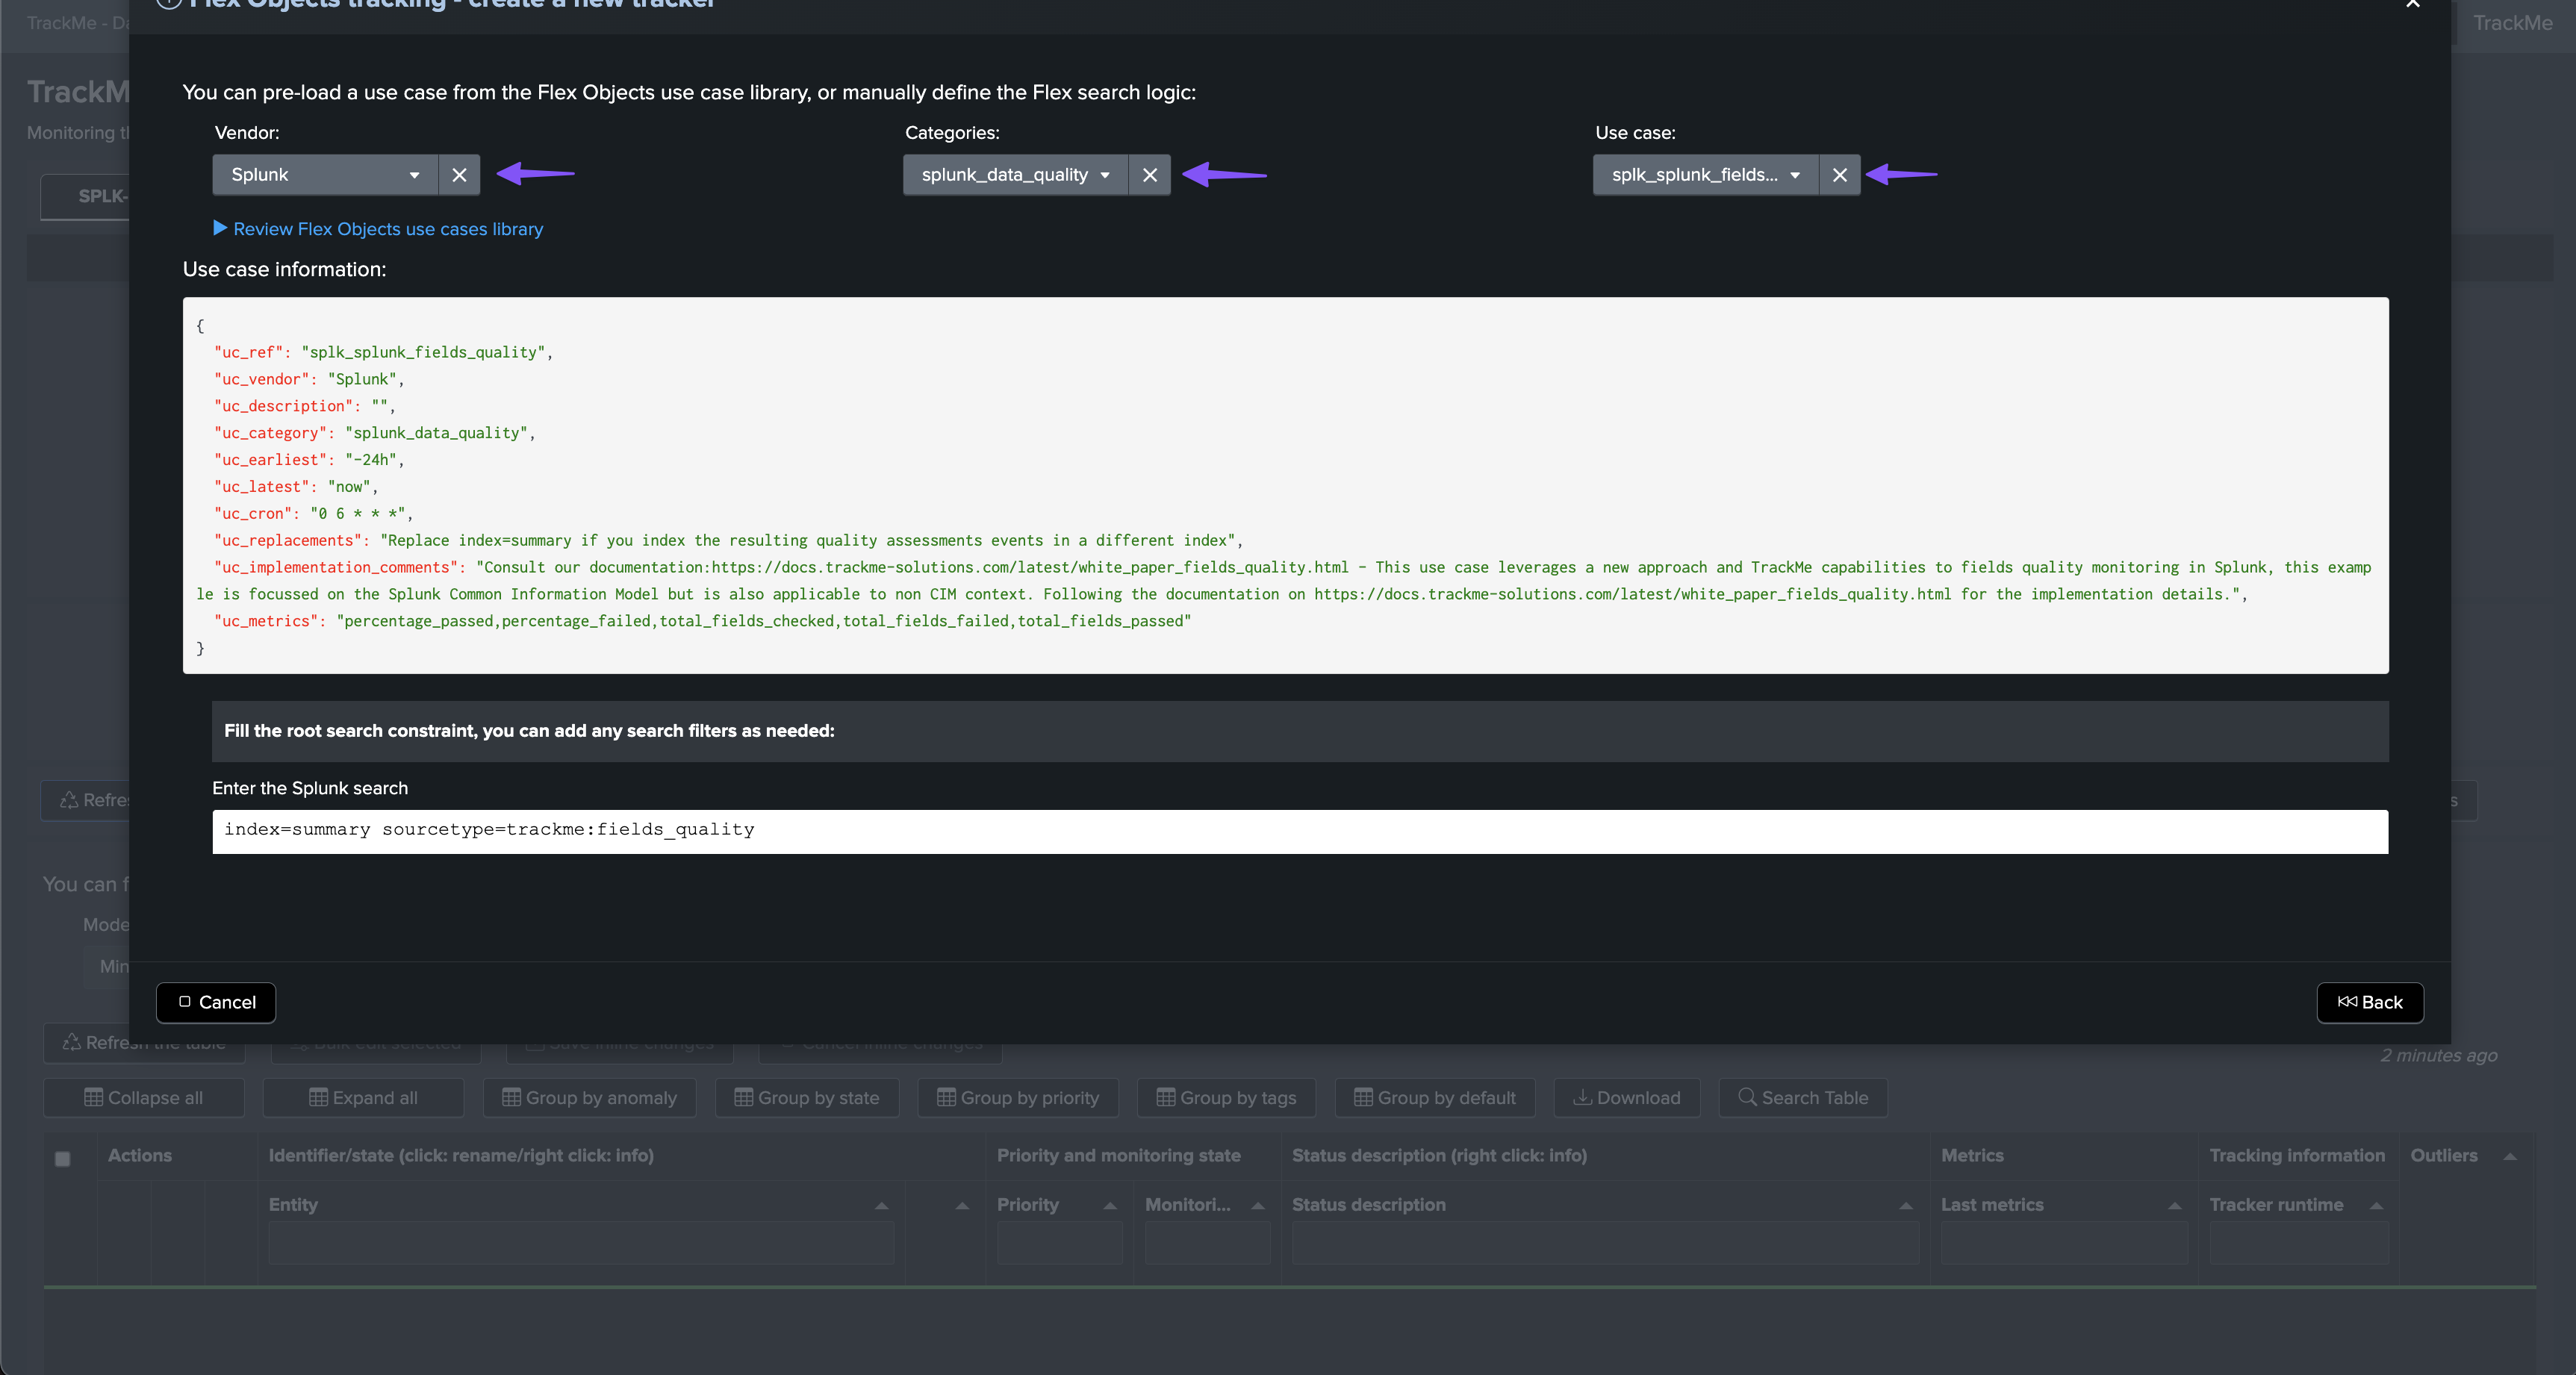This screenshot has height=1375, width=2576.
Task: Click the Actions column header
Action: click(x=140, y=1155)
